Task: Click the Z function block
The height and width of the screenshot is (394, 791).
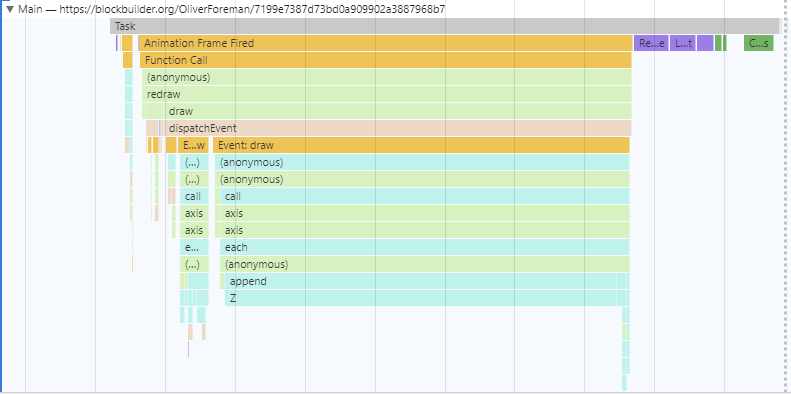Action: pyautogui.click(x=421, y=298)
